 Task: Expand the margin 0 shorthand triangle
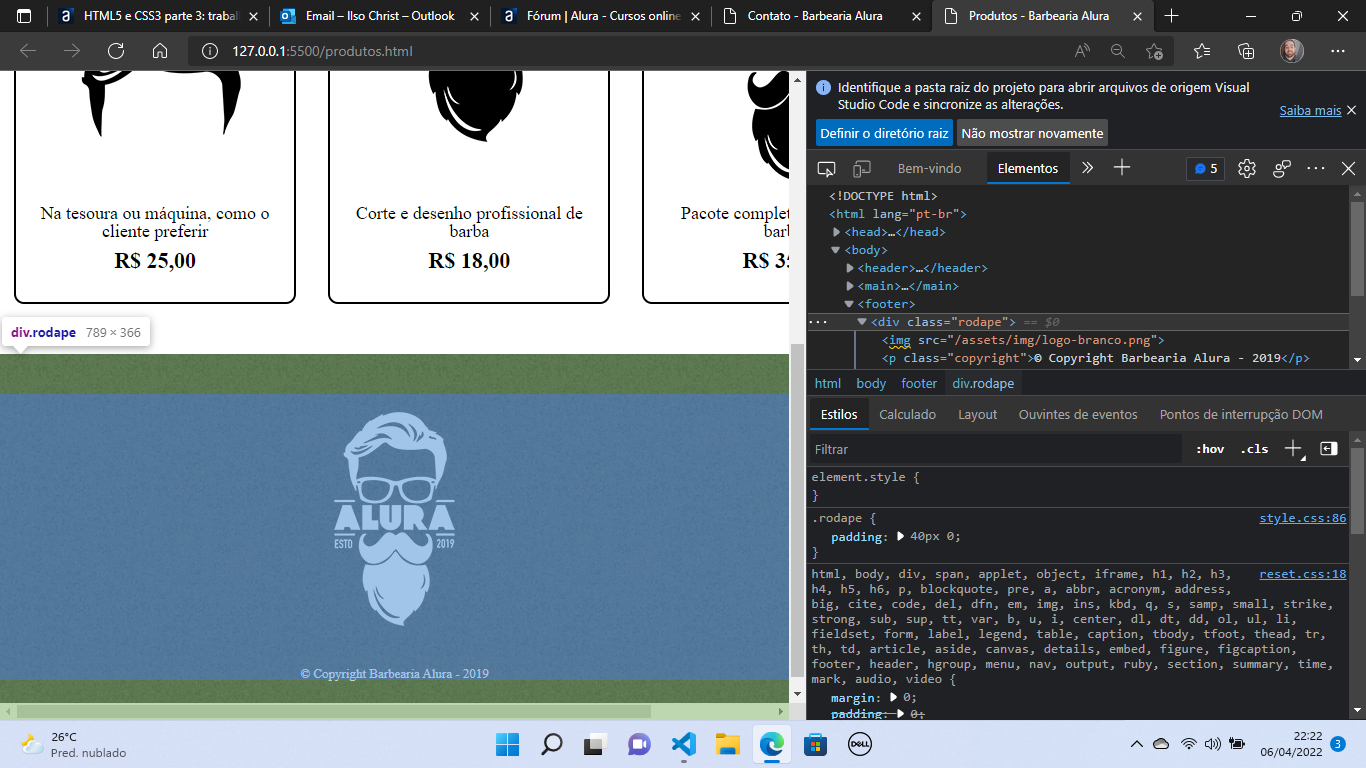point(894,698)
